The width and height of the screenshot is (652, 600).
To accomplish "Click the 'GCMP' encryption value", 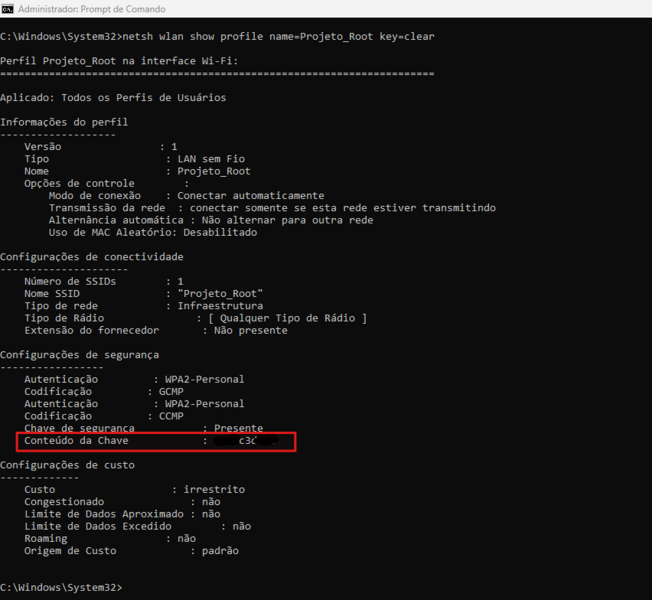I will pyautogui.click(x=171, y=392).
